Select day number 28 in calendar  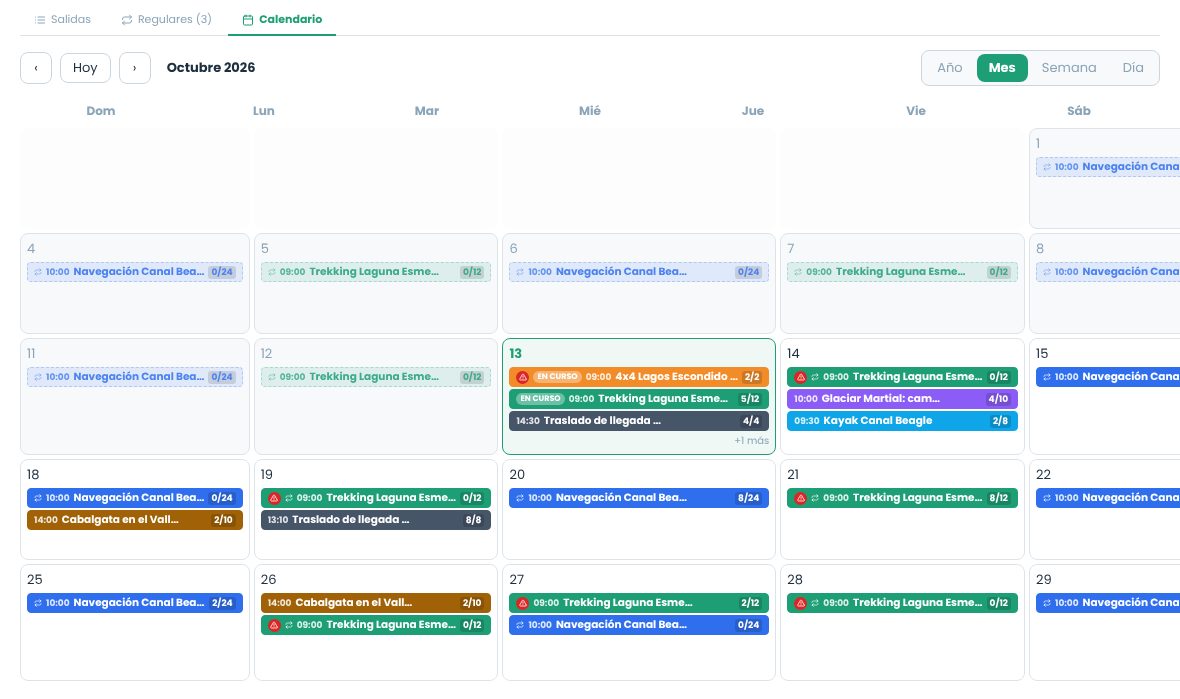click(x=795, y=580)
